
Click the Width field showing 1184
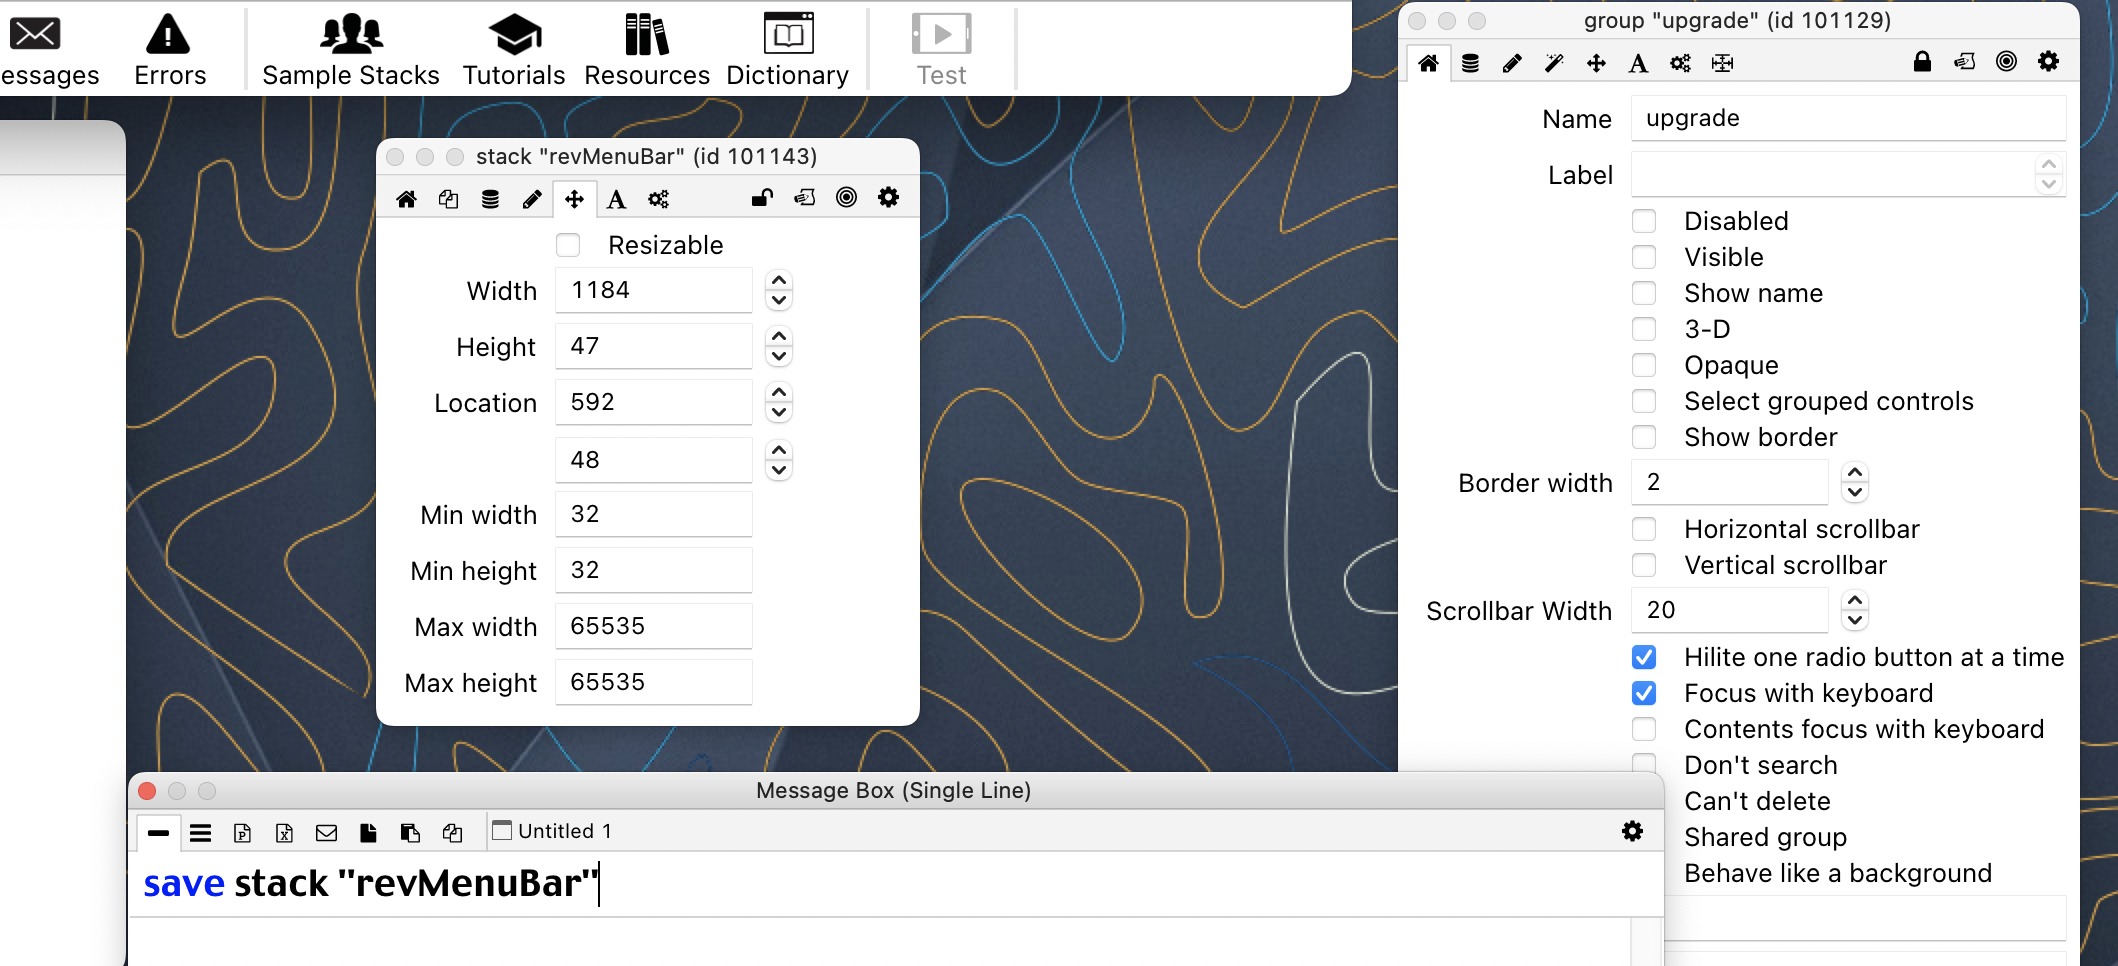654,290
